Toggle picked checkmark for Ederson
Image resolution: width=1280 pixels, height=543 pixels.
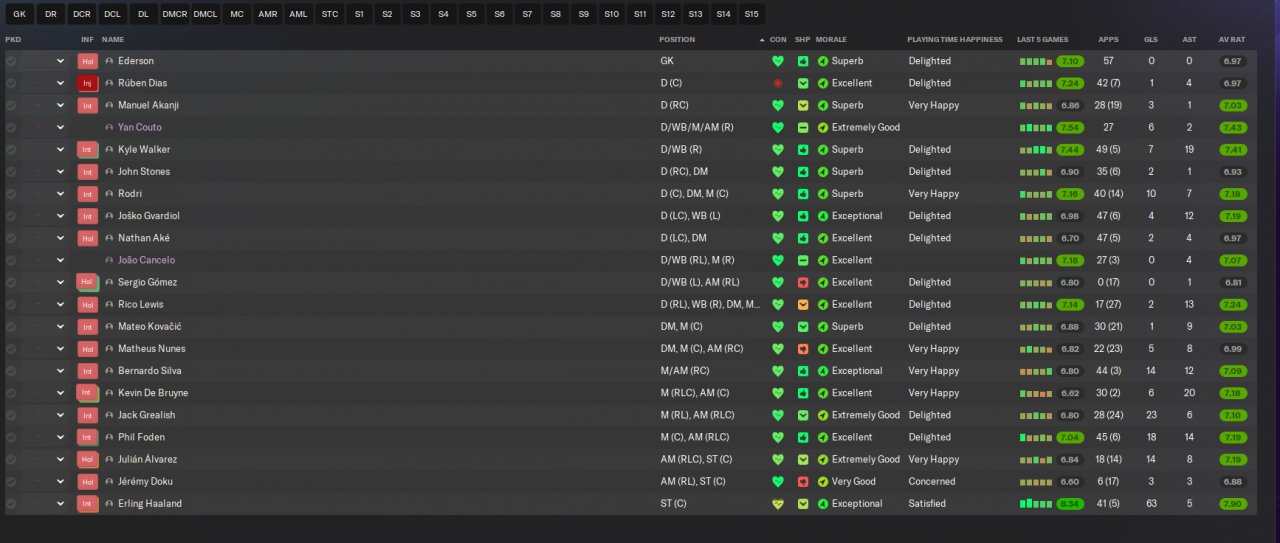coord(11,61)
